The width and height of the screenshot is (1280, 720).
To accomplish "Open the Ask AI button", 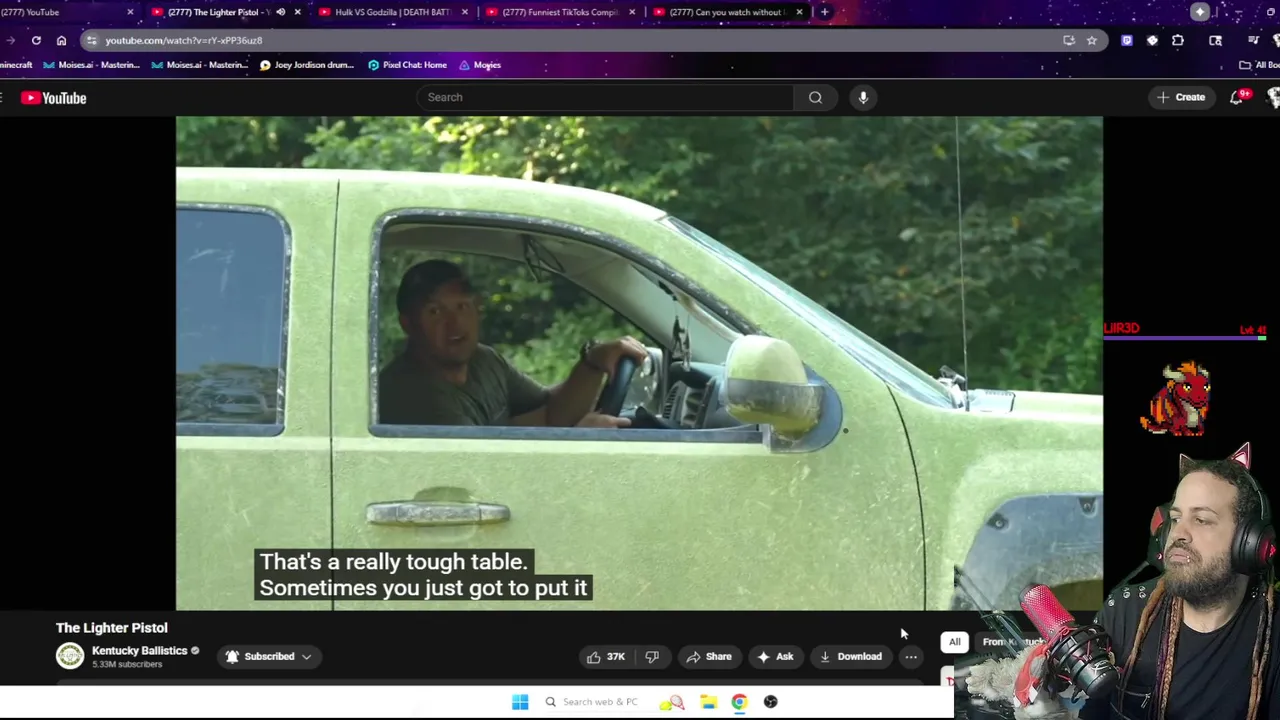I will pyautogui.click(x=775, y=657).
